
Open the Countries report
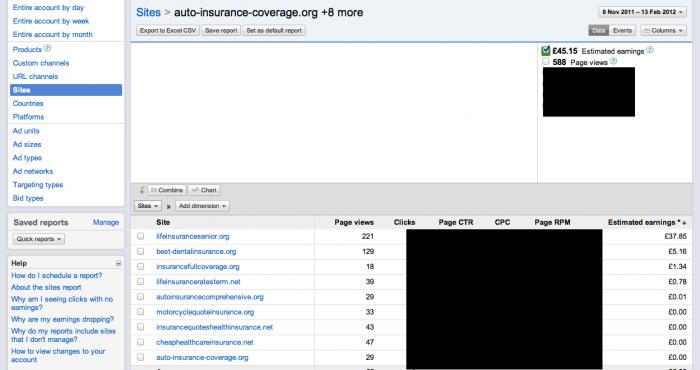click(x=28, y=103)
